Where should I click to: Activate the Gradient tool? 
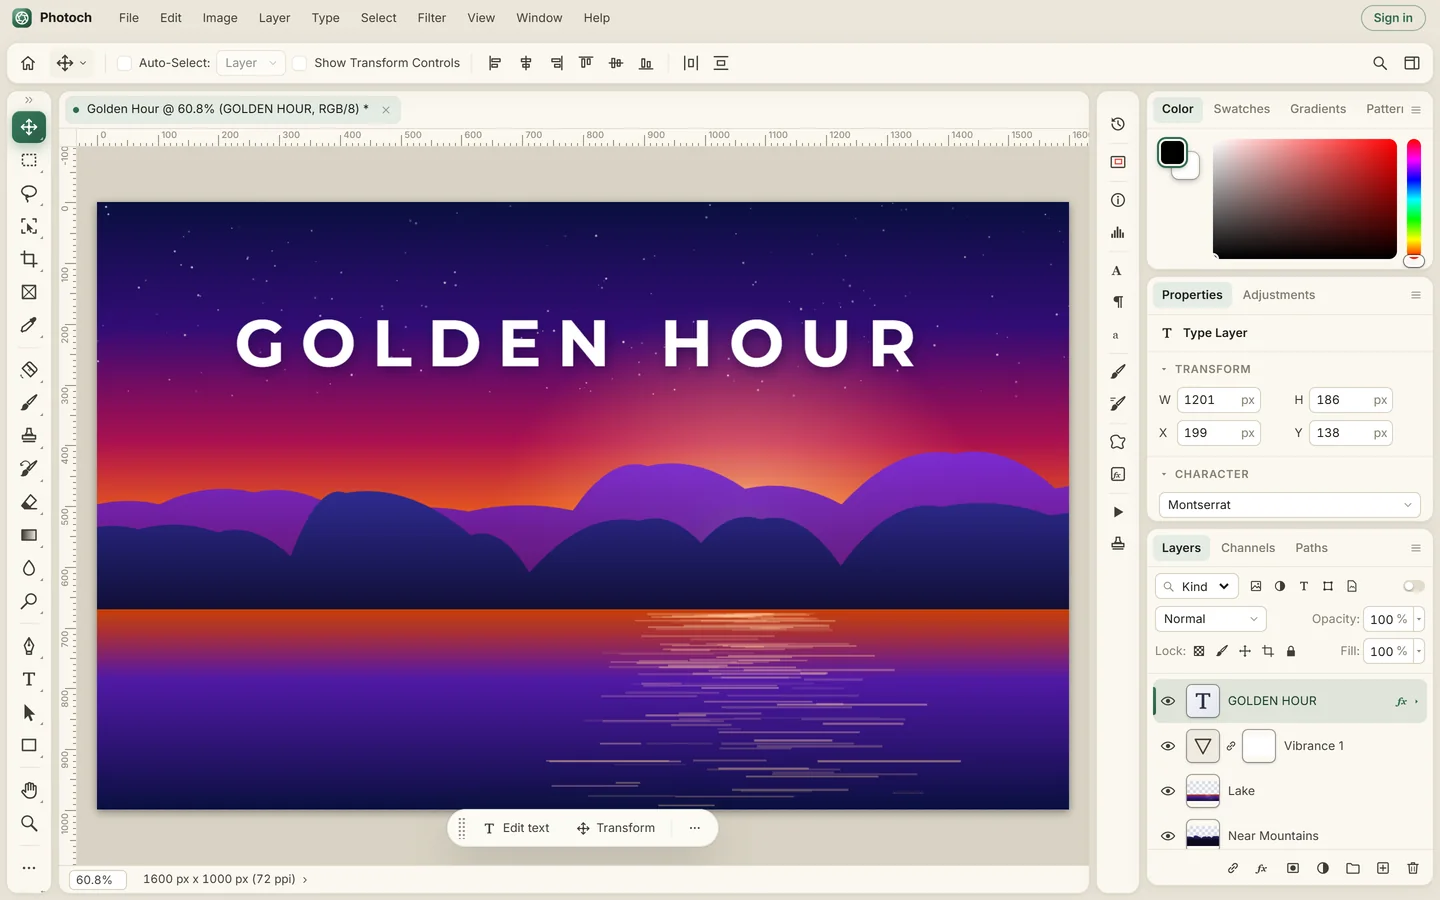(29, 535)
